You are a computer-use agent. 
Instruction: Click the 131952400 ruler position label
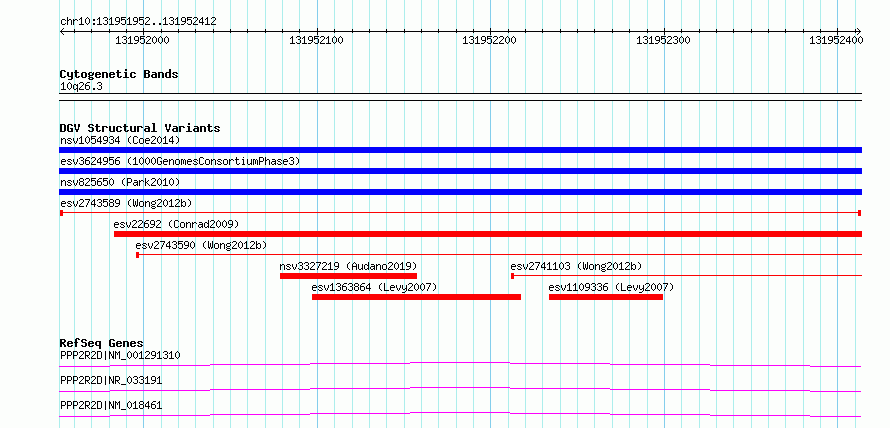pos(836,40)
